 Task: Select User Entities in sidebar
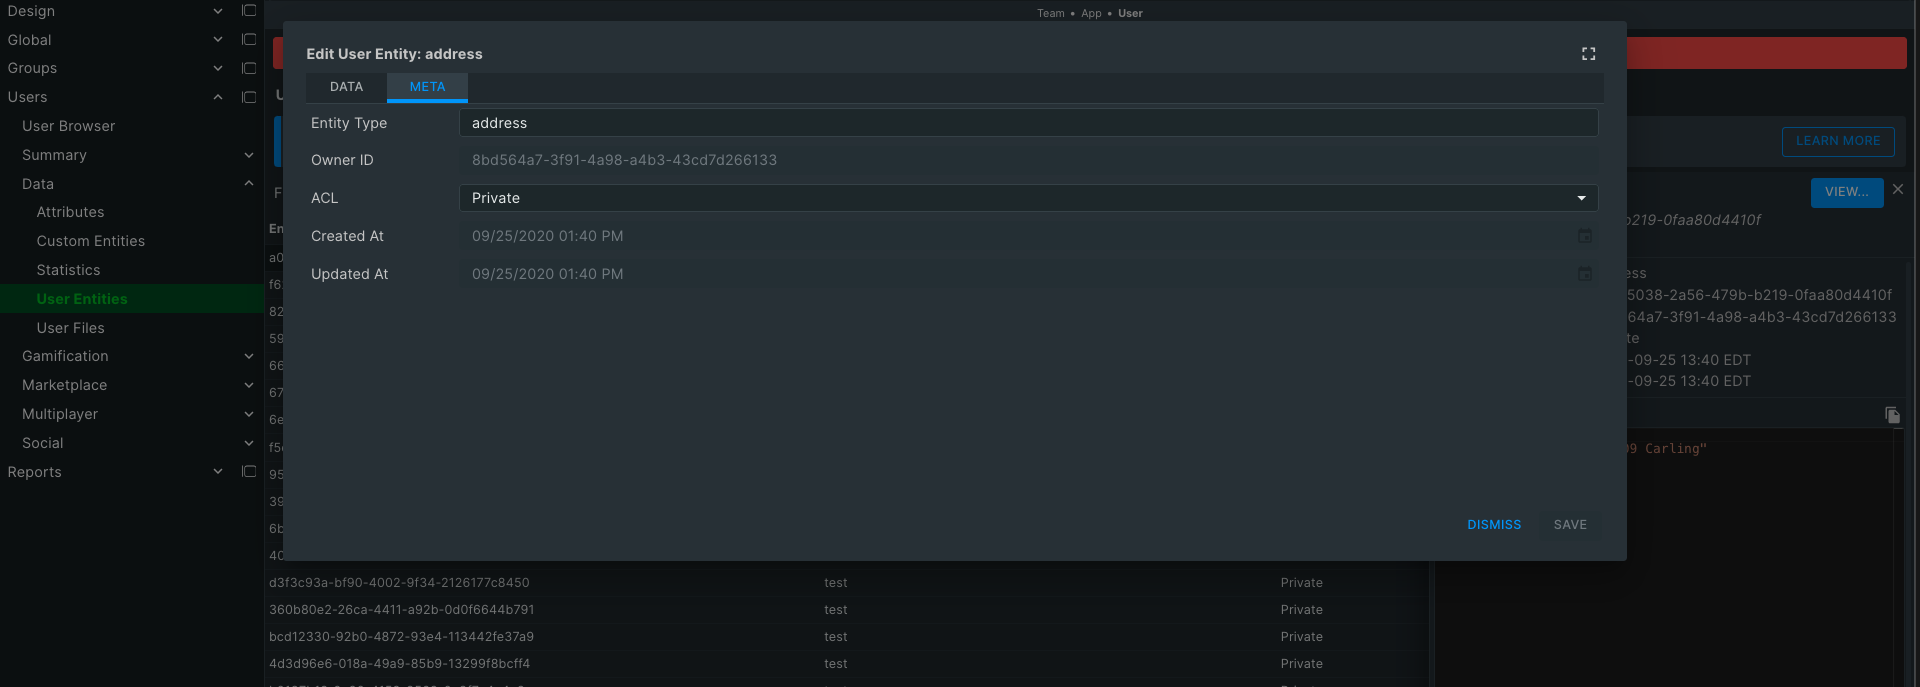[82, 299]
